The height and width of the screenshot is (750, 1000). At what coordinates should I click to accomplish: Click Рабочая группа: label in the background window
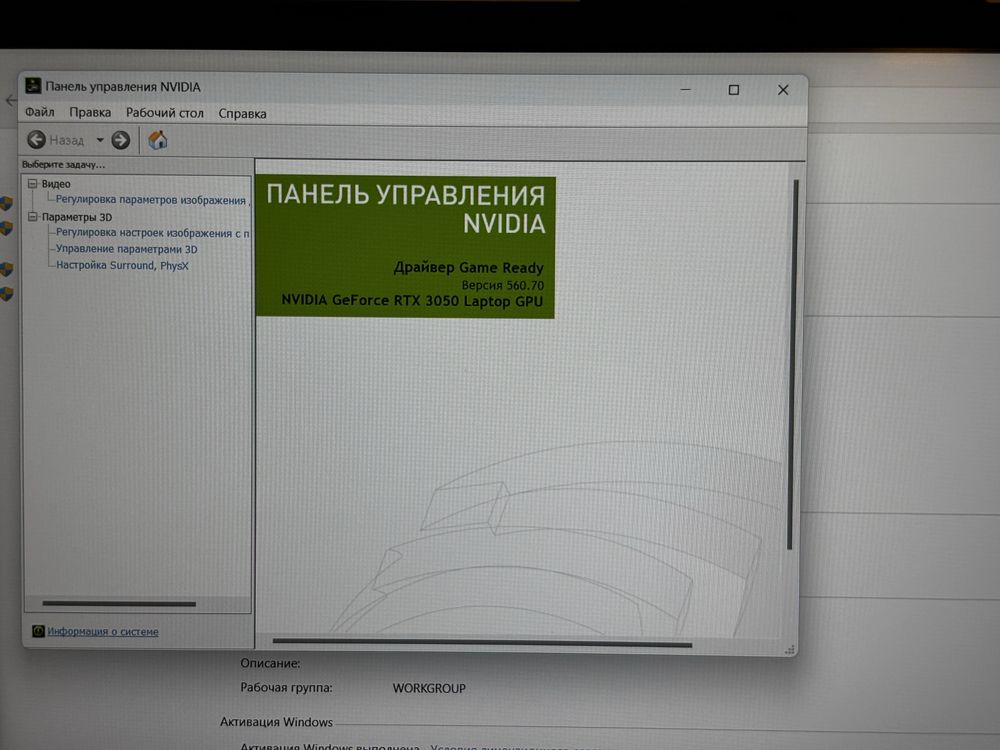pos(286,688)
